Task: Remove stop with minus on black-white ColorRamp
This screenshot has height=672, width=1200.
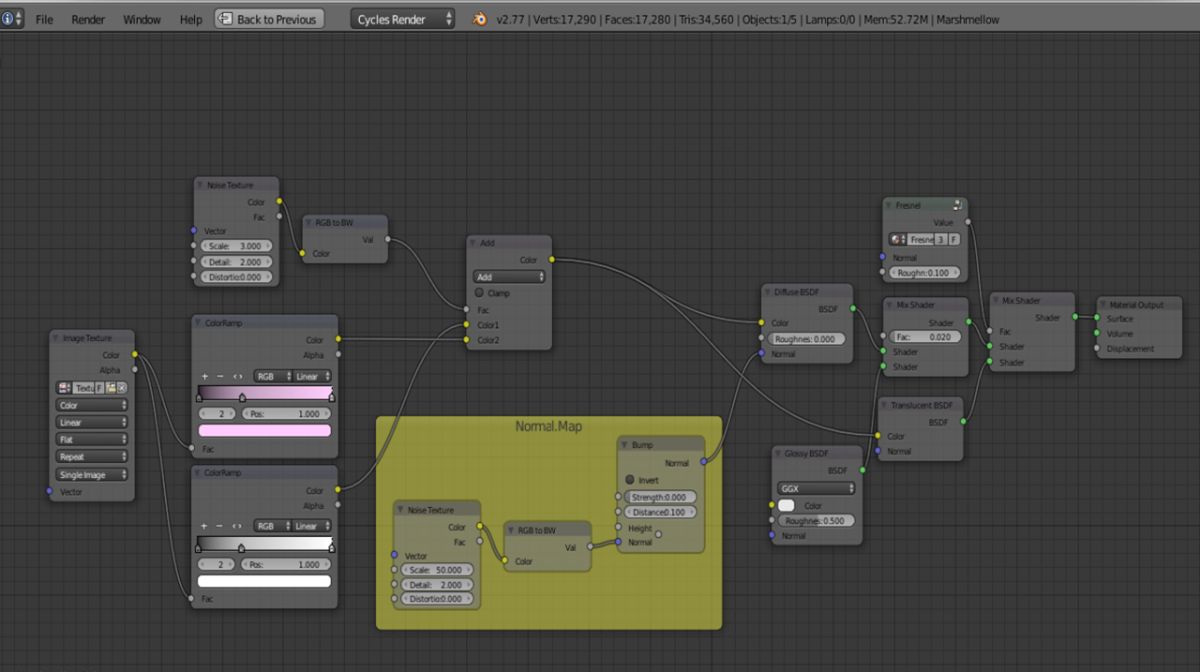Action: coord(220,526)
